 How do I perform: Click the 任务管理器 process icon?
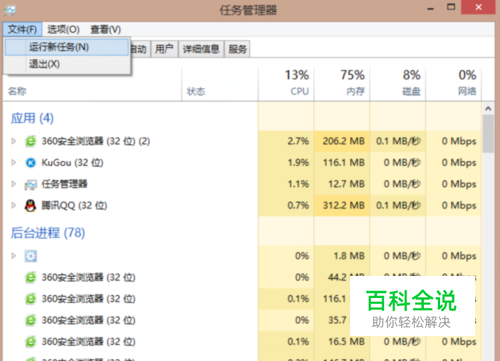pos(31,184)
